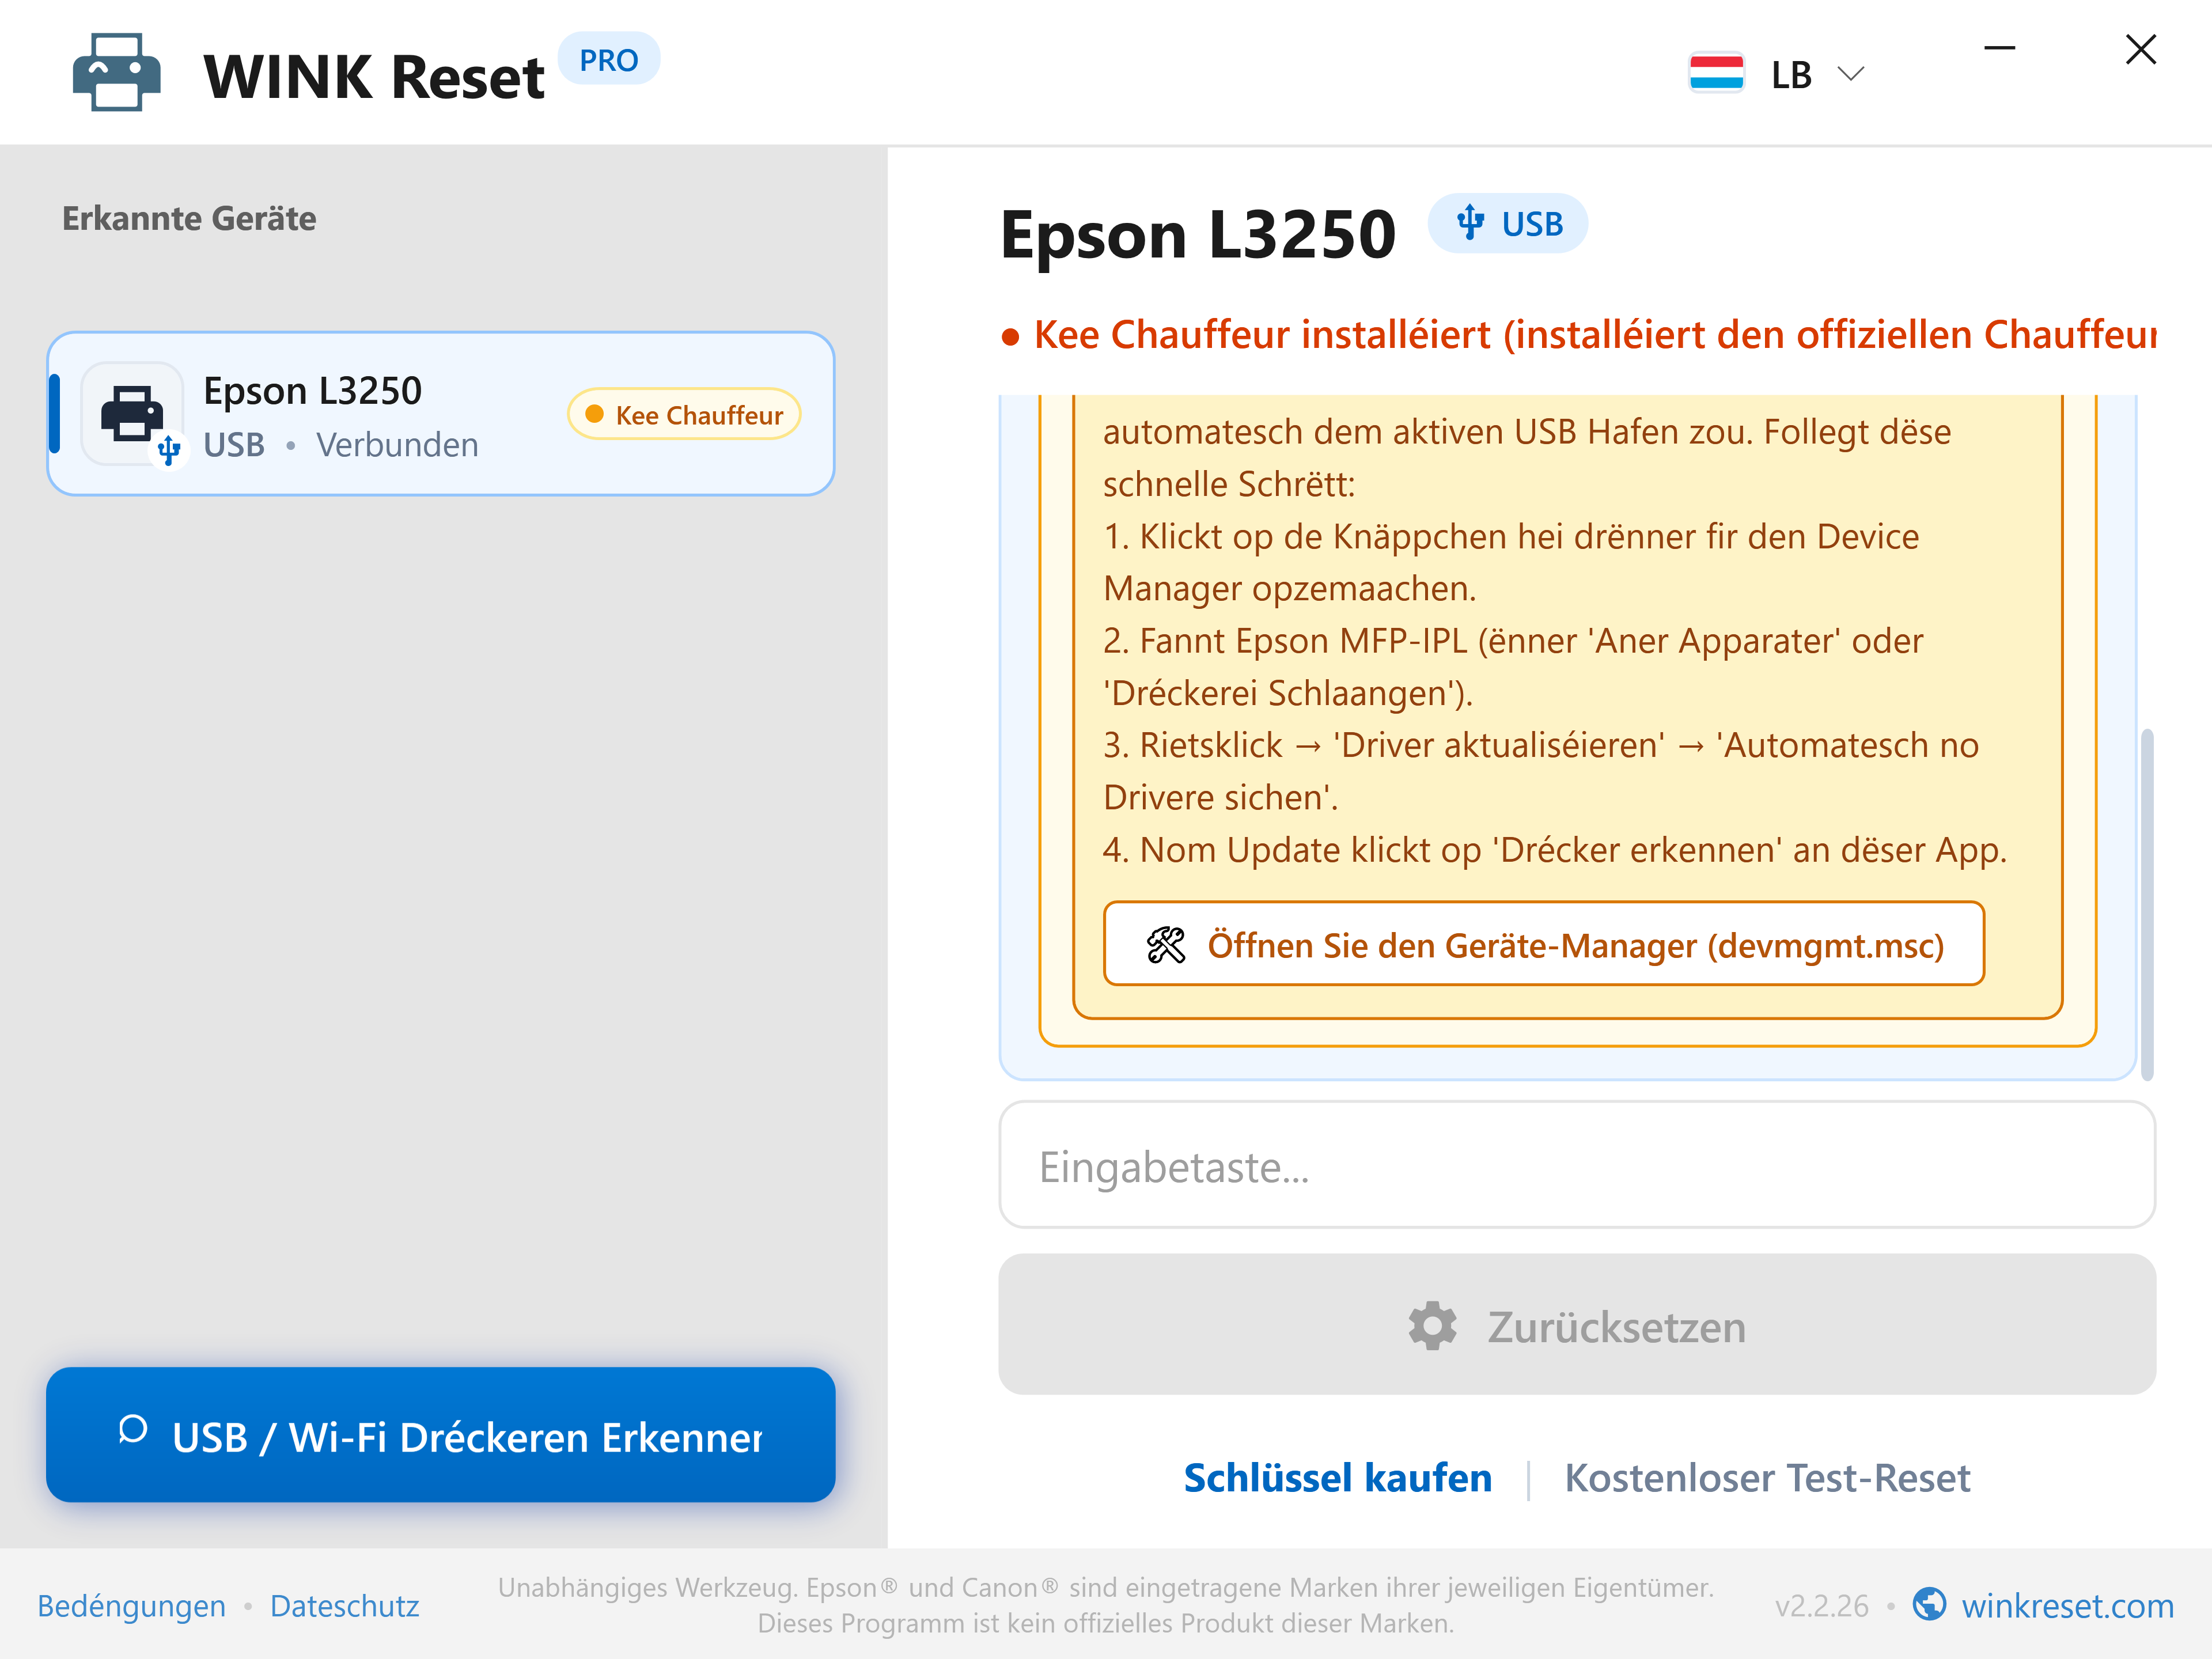
Task: Click the Eingabetaste input field
Action: [1577, 1166]
